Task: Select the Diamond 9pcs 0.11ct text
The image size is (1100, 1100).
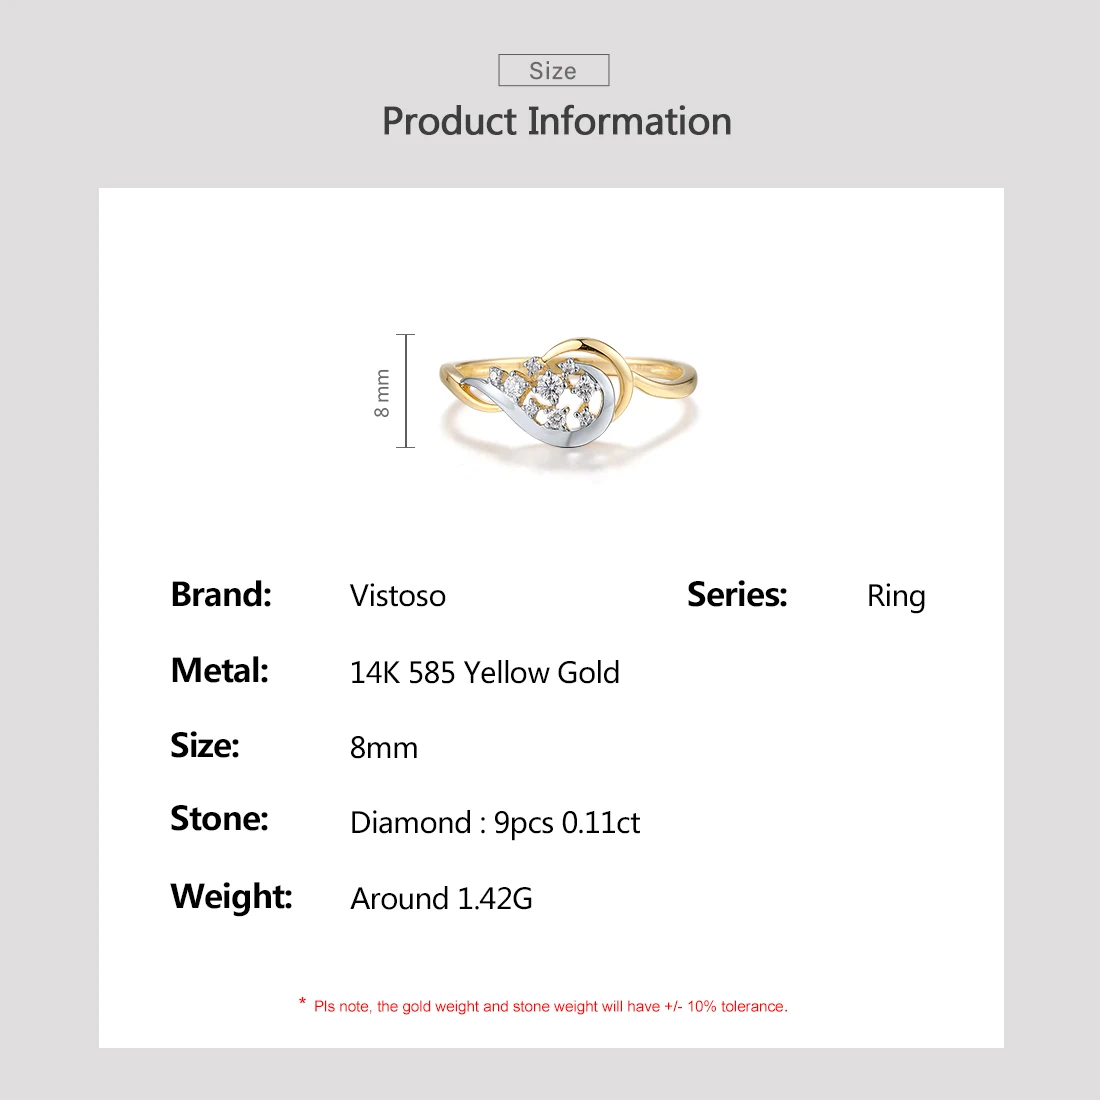Action: click(495, 823)
